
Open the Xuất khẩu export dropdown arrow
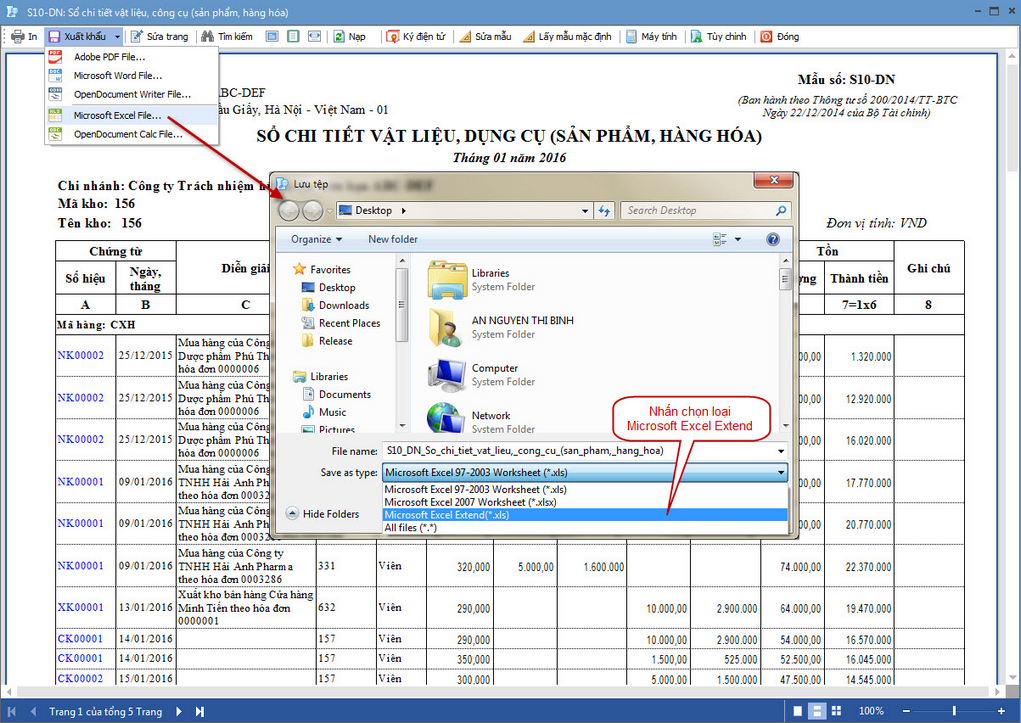(117, 37)
